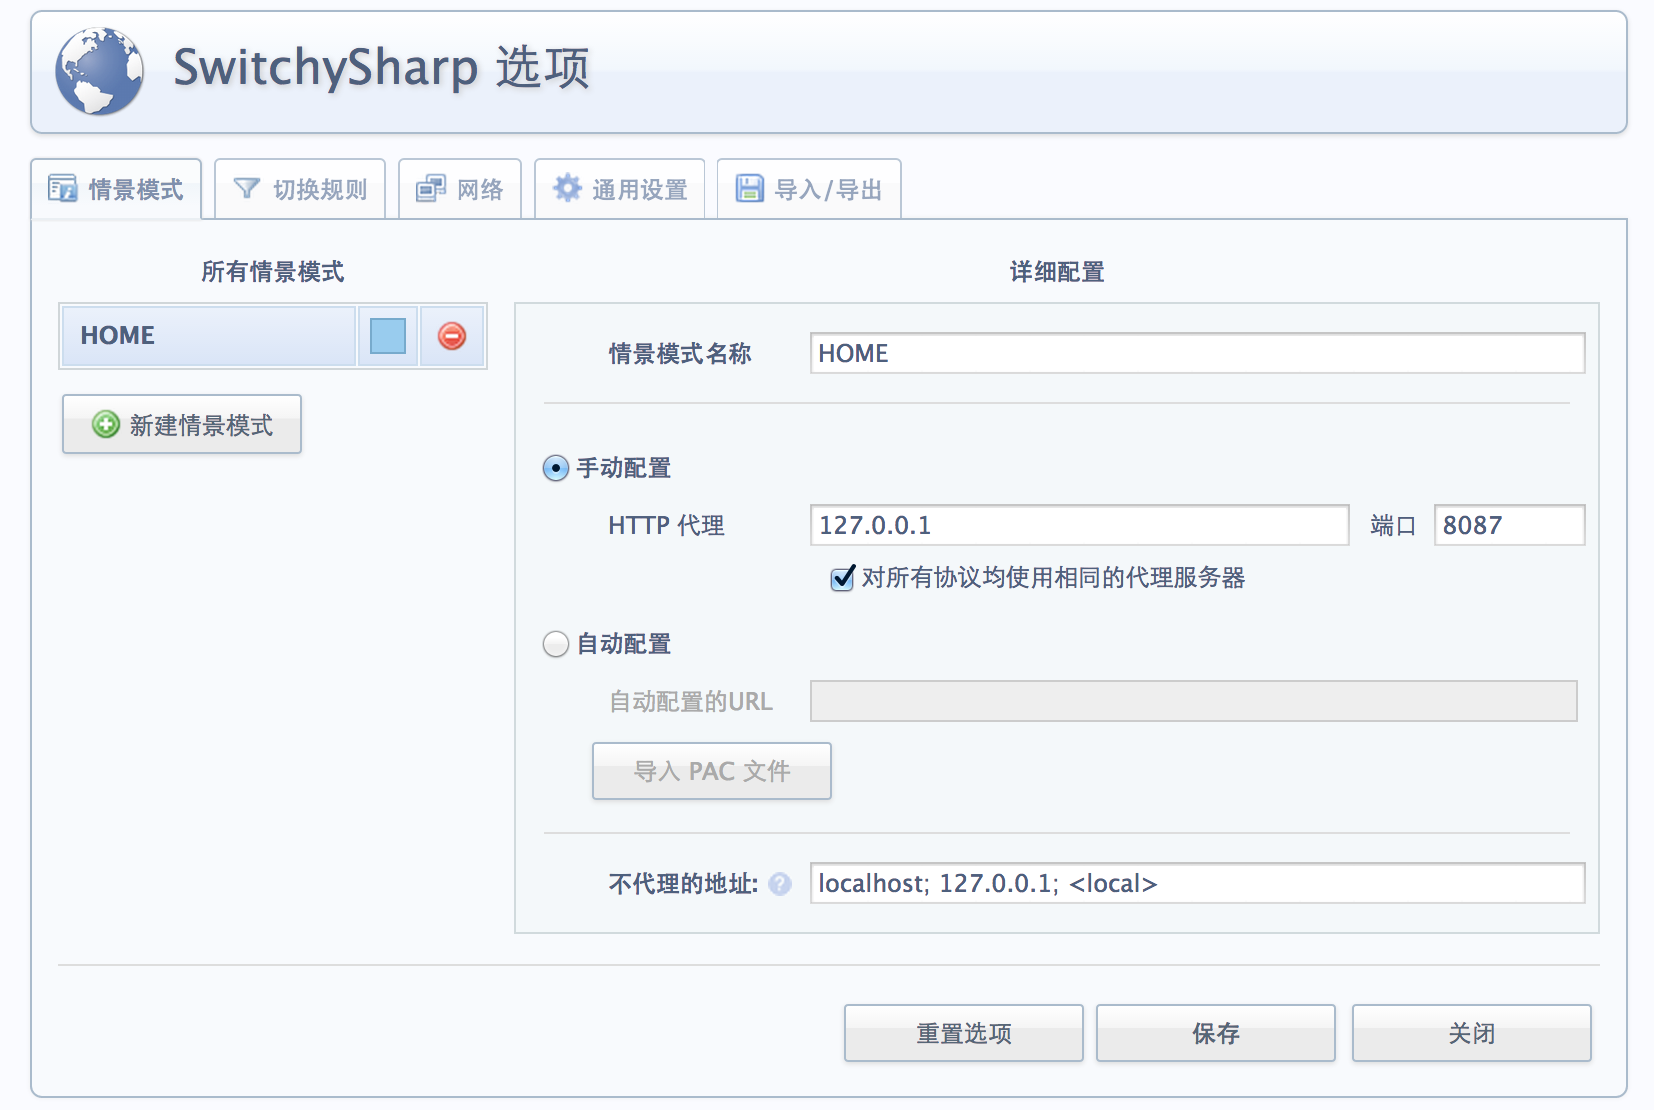Select the 自动配置 radio button
This screenshot has width=1654, height=1110.
click(556, 644)
